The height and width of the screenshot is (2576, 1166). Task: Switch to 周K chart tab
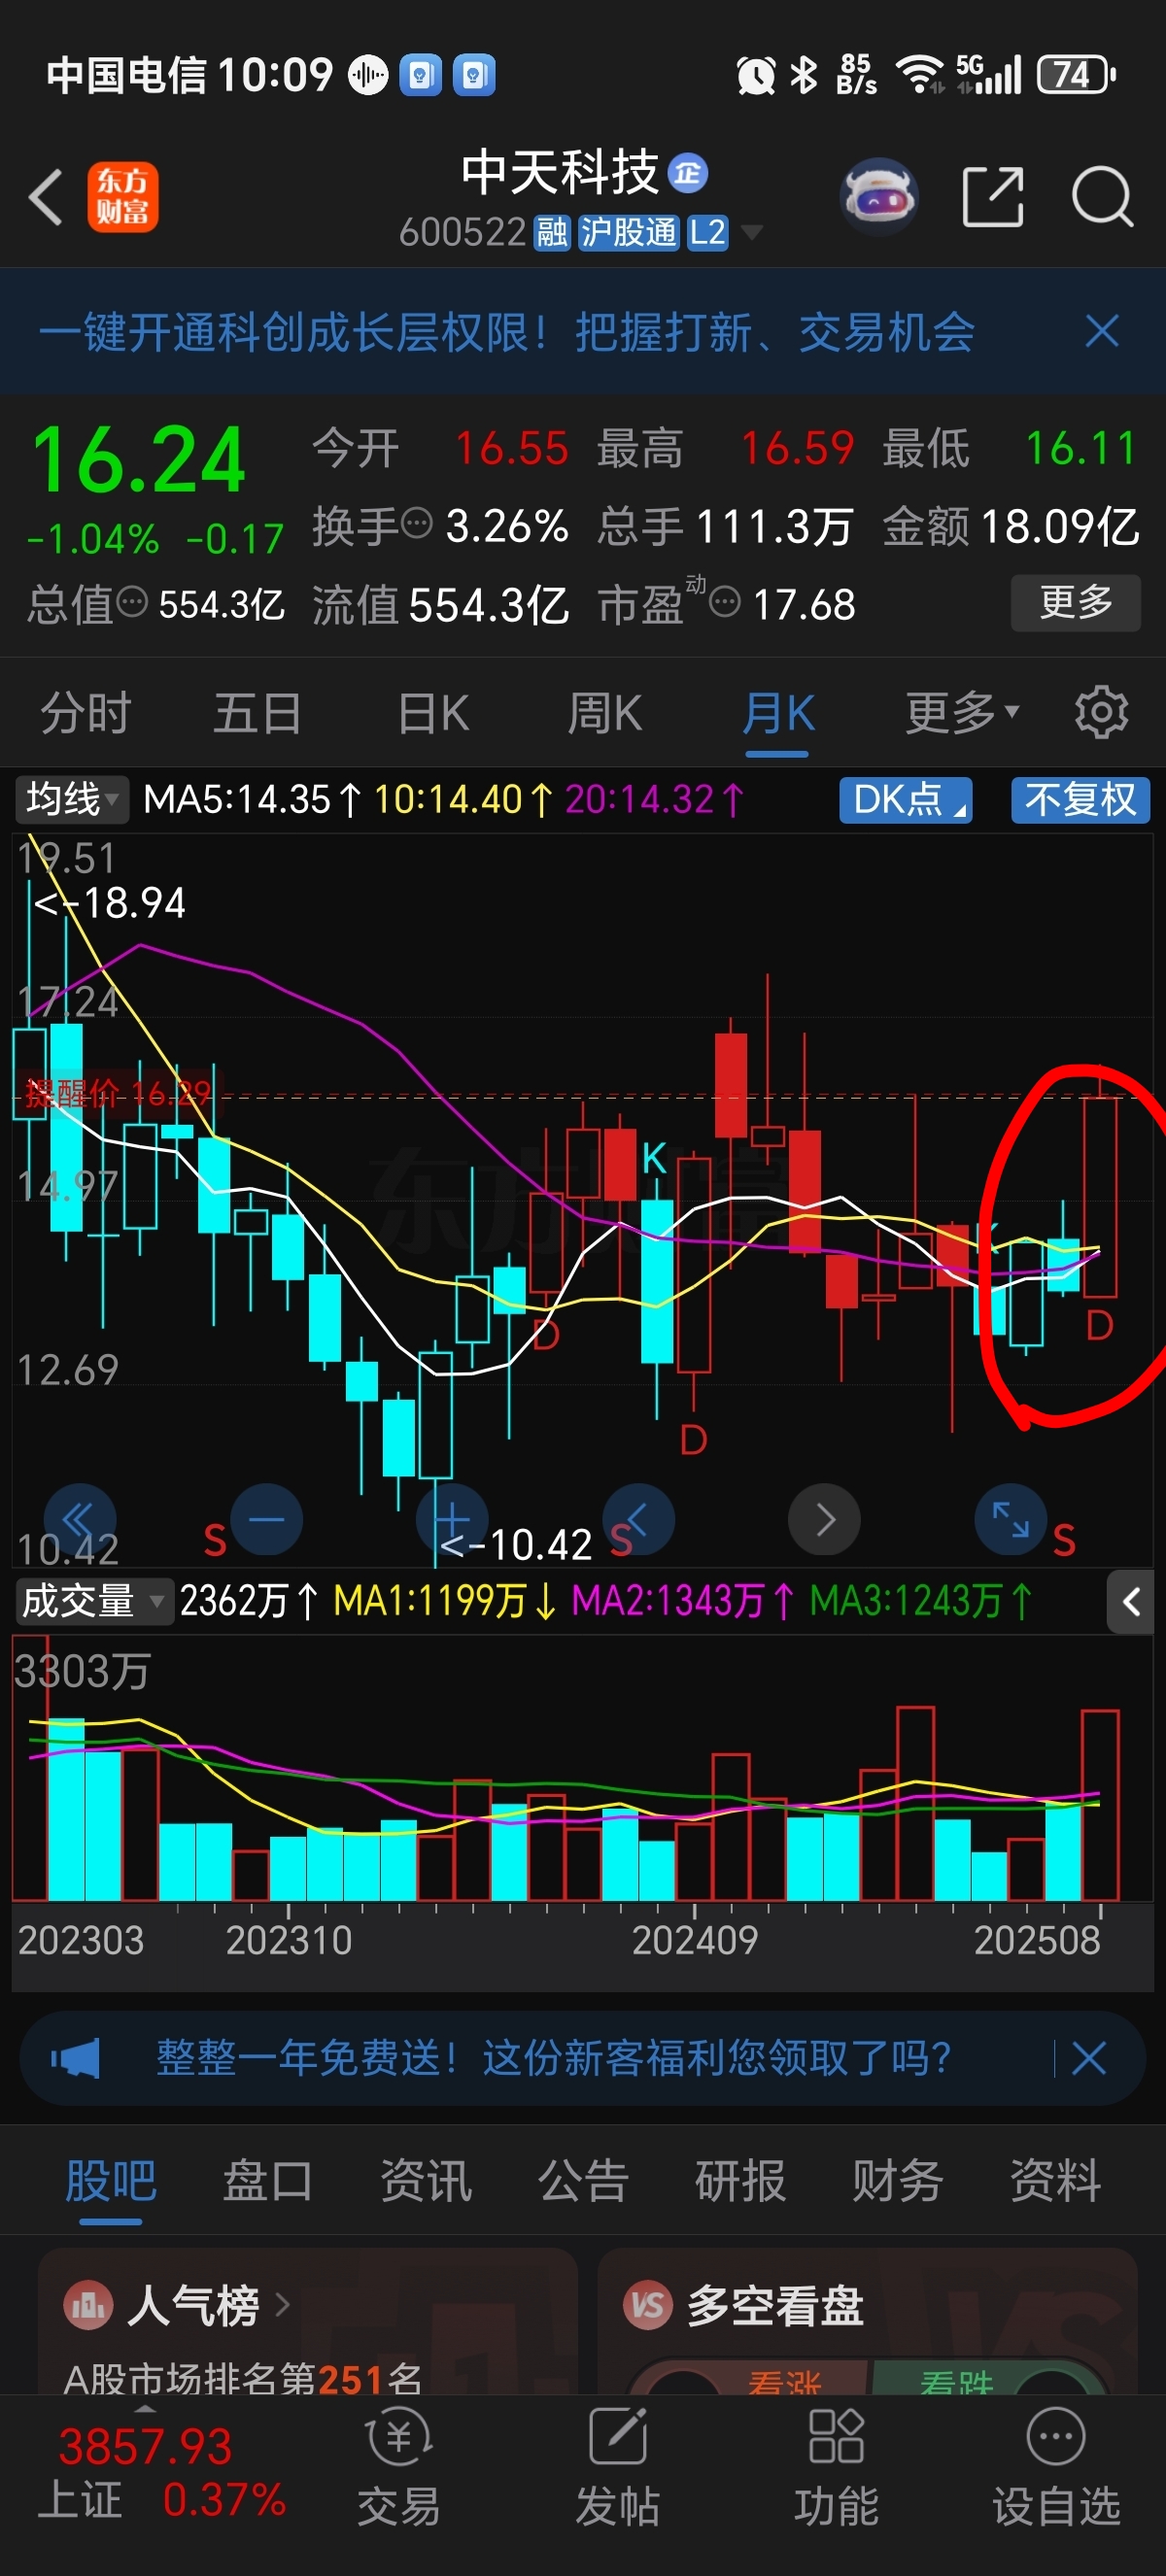[605, 713]
